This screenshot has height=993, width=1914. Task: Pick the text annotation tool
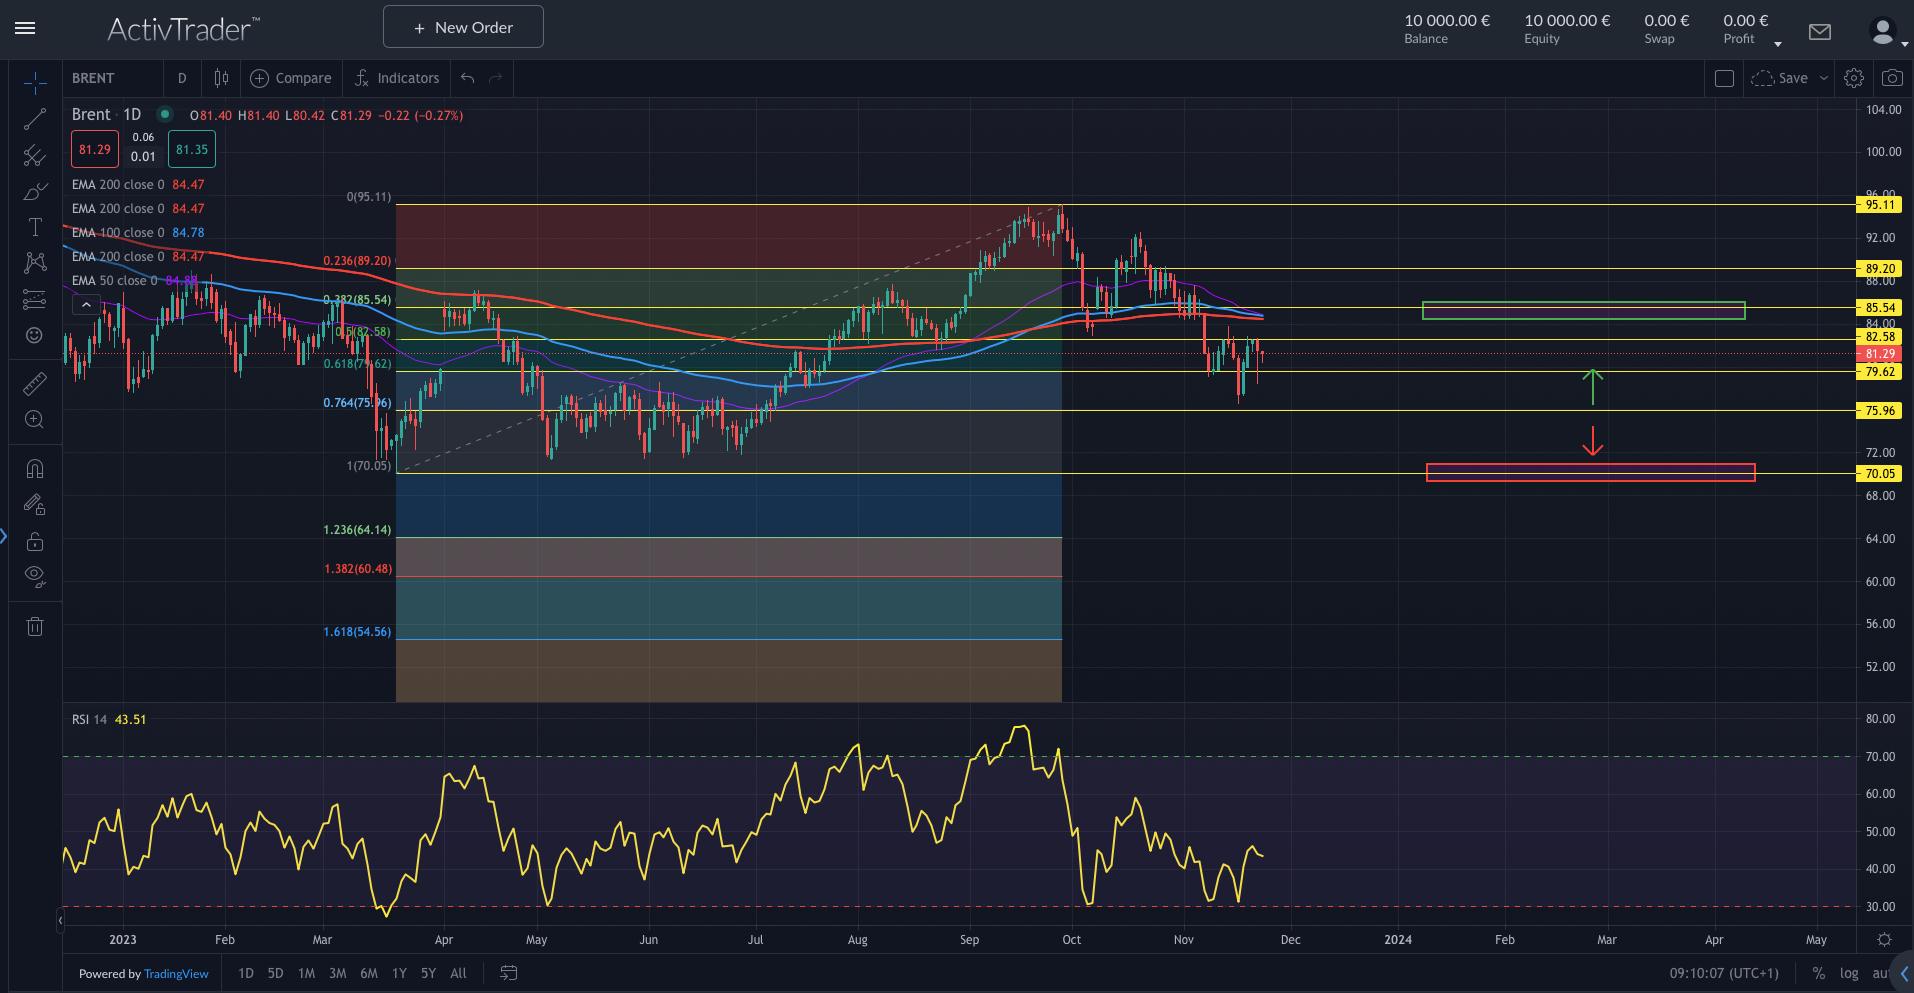(x=35, y=227)
